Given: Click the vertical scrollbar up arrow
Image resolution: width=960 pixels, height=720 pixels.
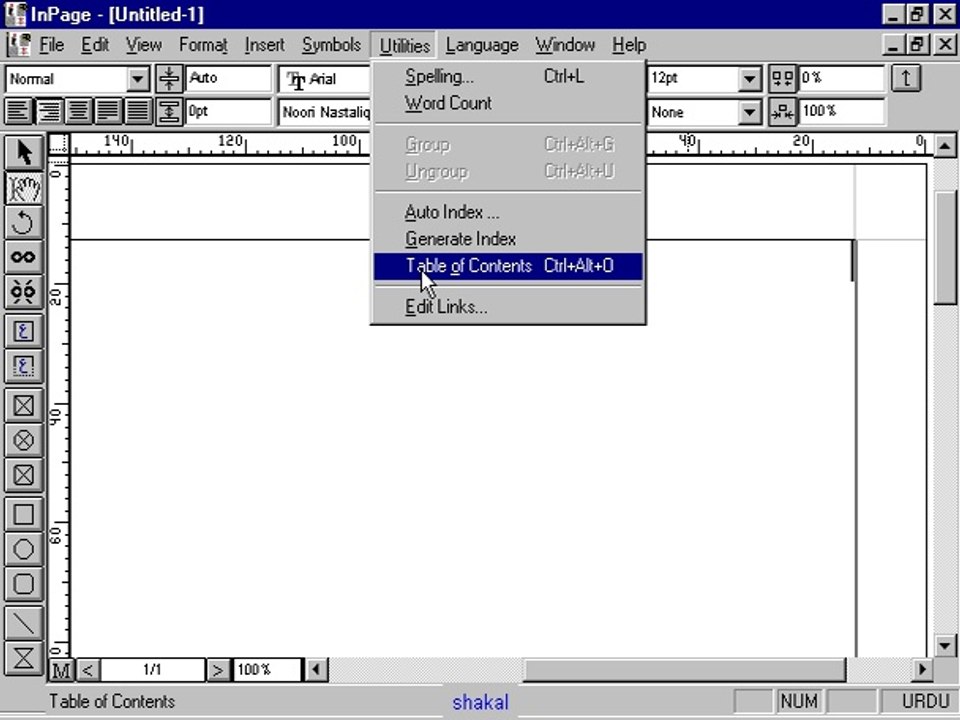Looking at the screenshot, I should pyautogui.click(x=945, y=146).
